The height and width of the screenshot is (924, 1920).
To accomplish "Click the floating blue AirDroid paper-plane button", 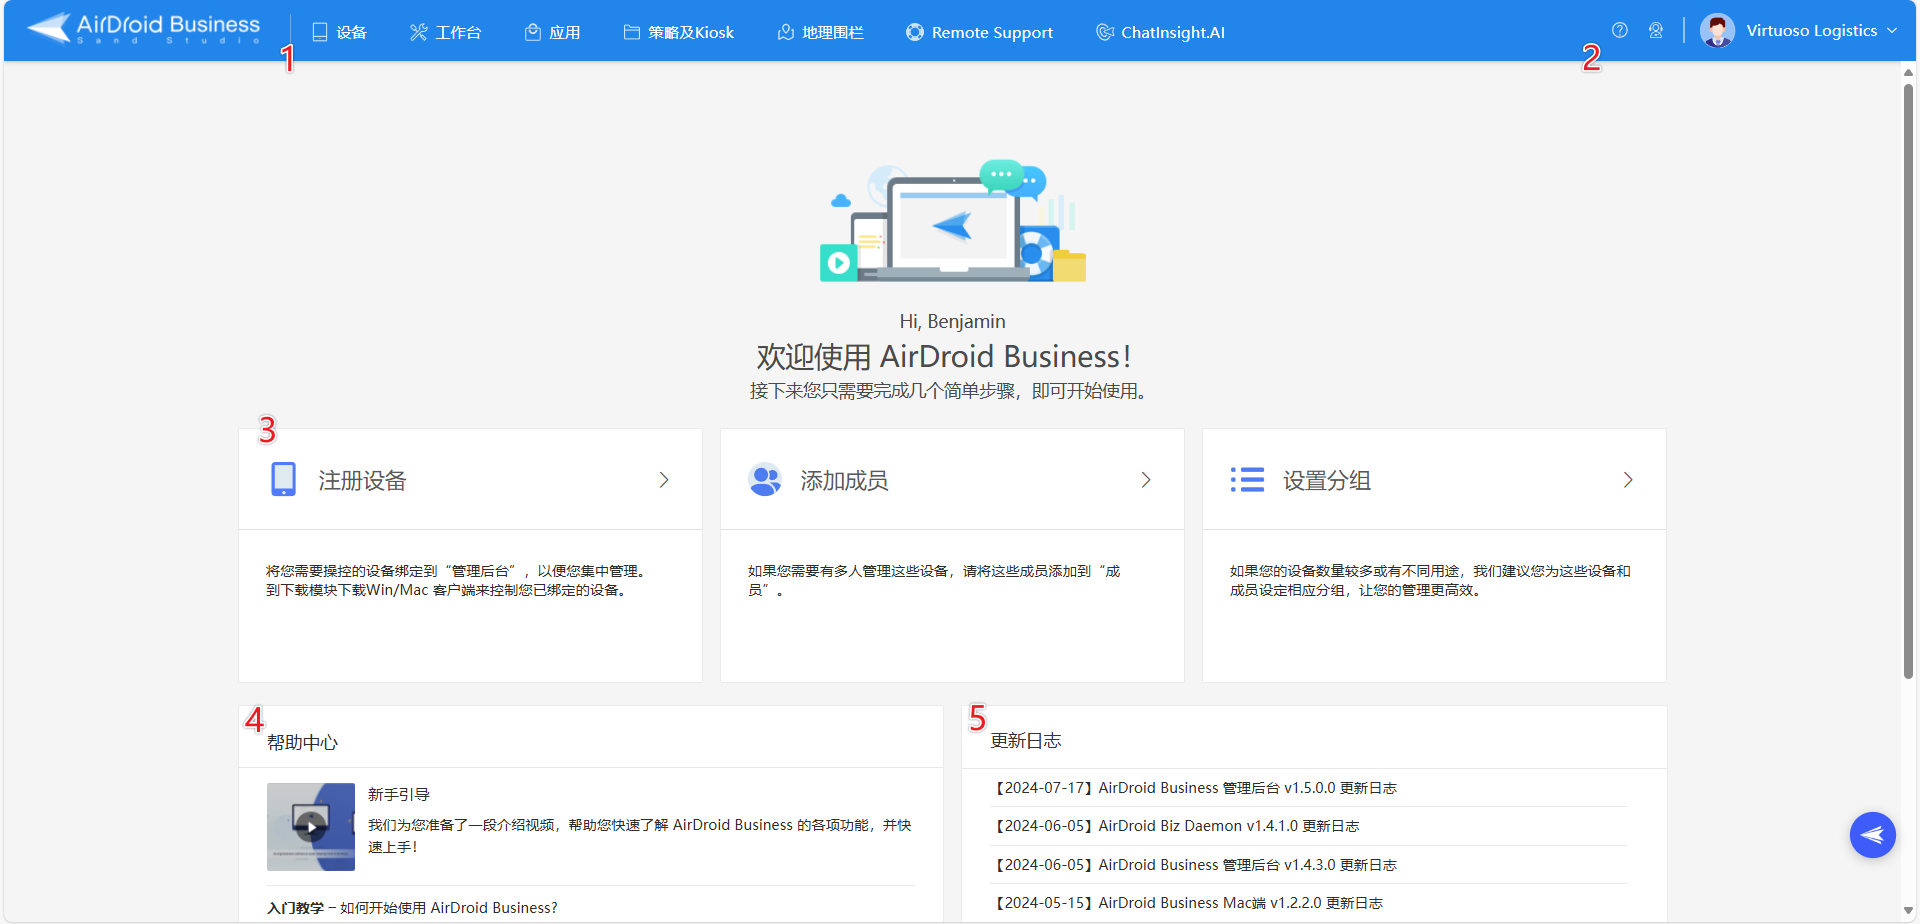I will [1873, 835].
